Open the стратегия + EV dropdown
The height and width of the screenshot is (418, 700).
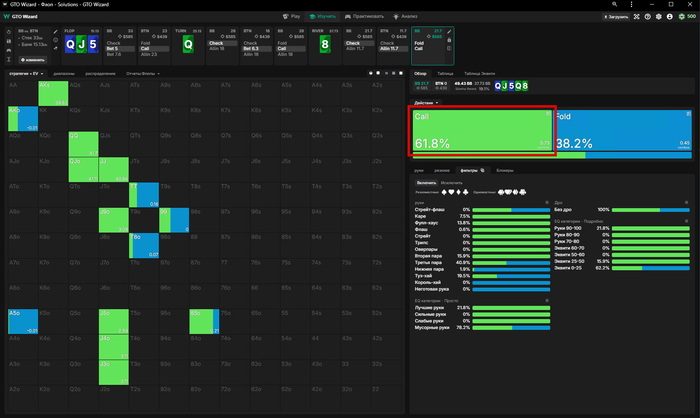25,72
